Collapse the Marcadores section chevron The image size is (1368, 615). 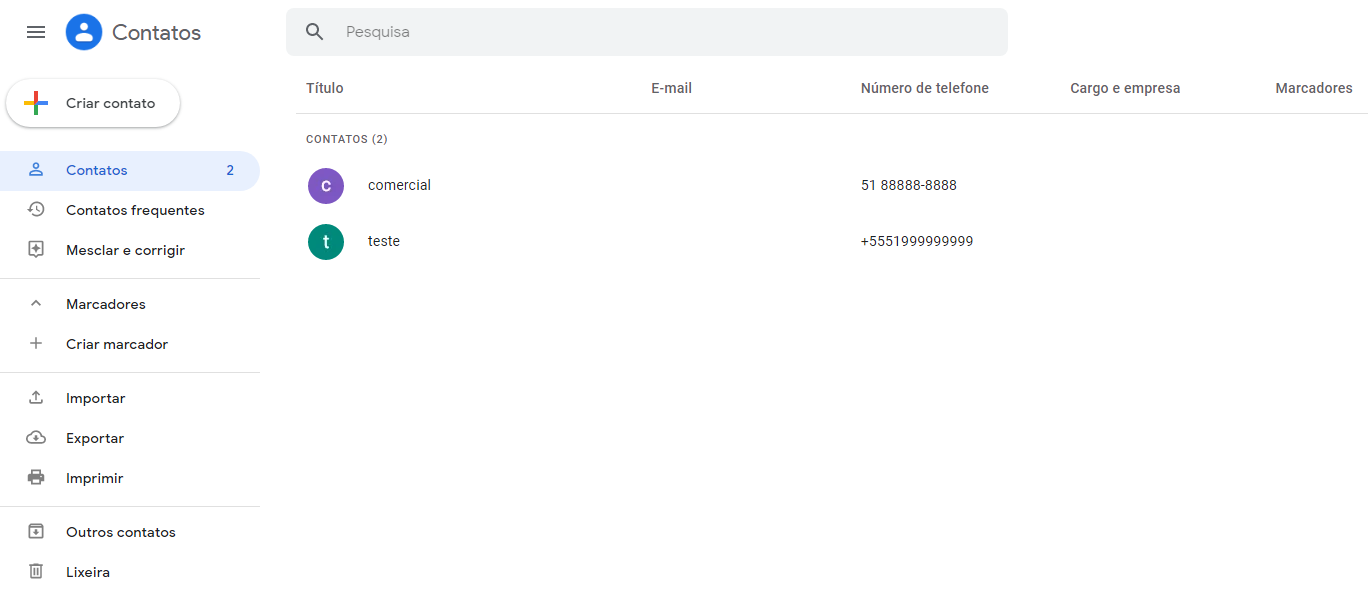click(36, 304)
